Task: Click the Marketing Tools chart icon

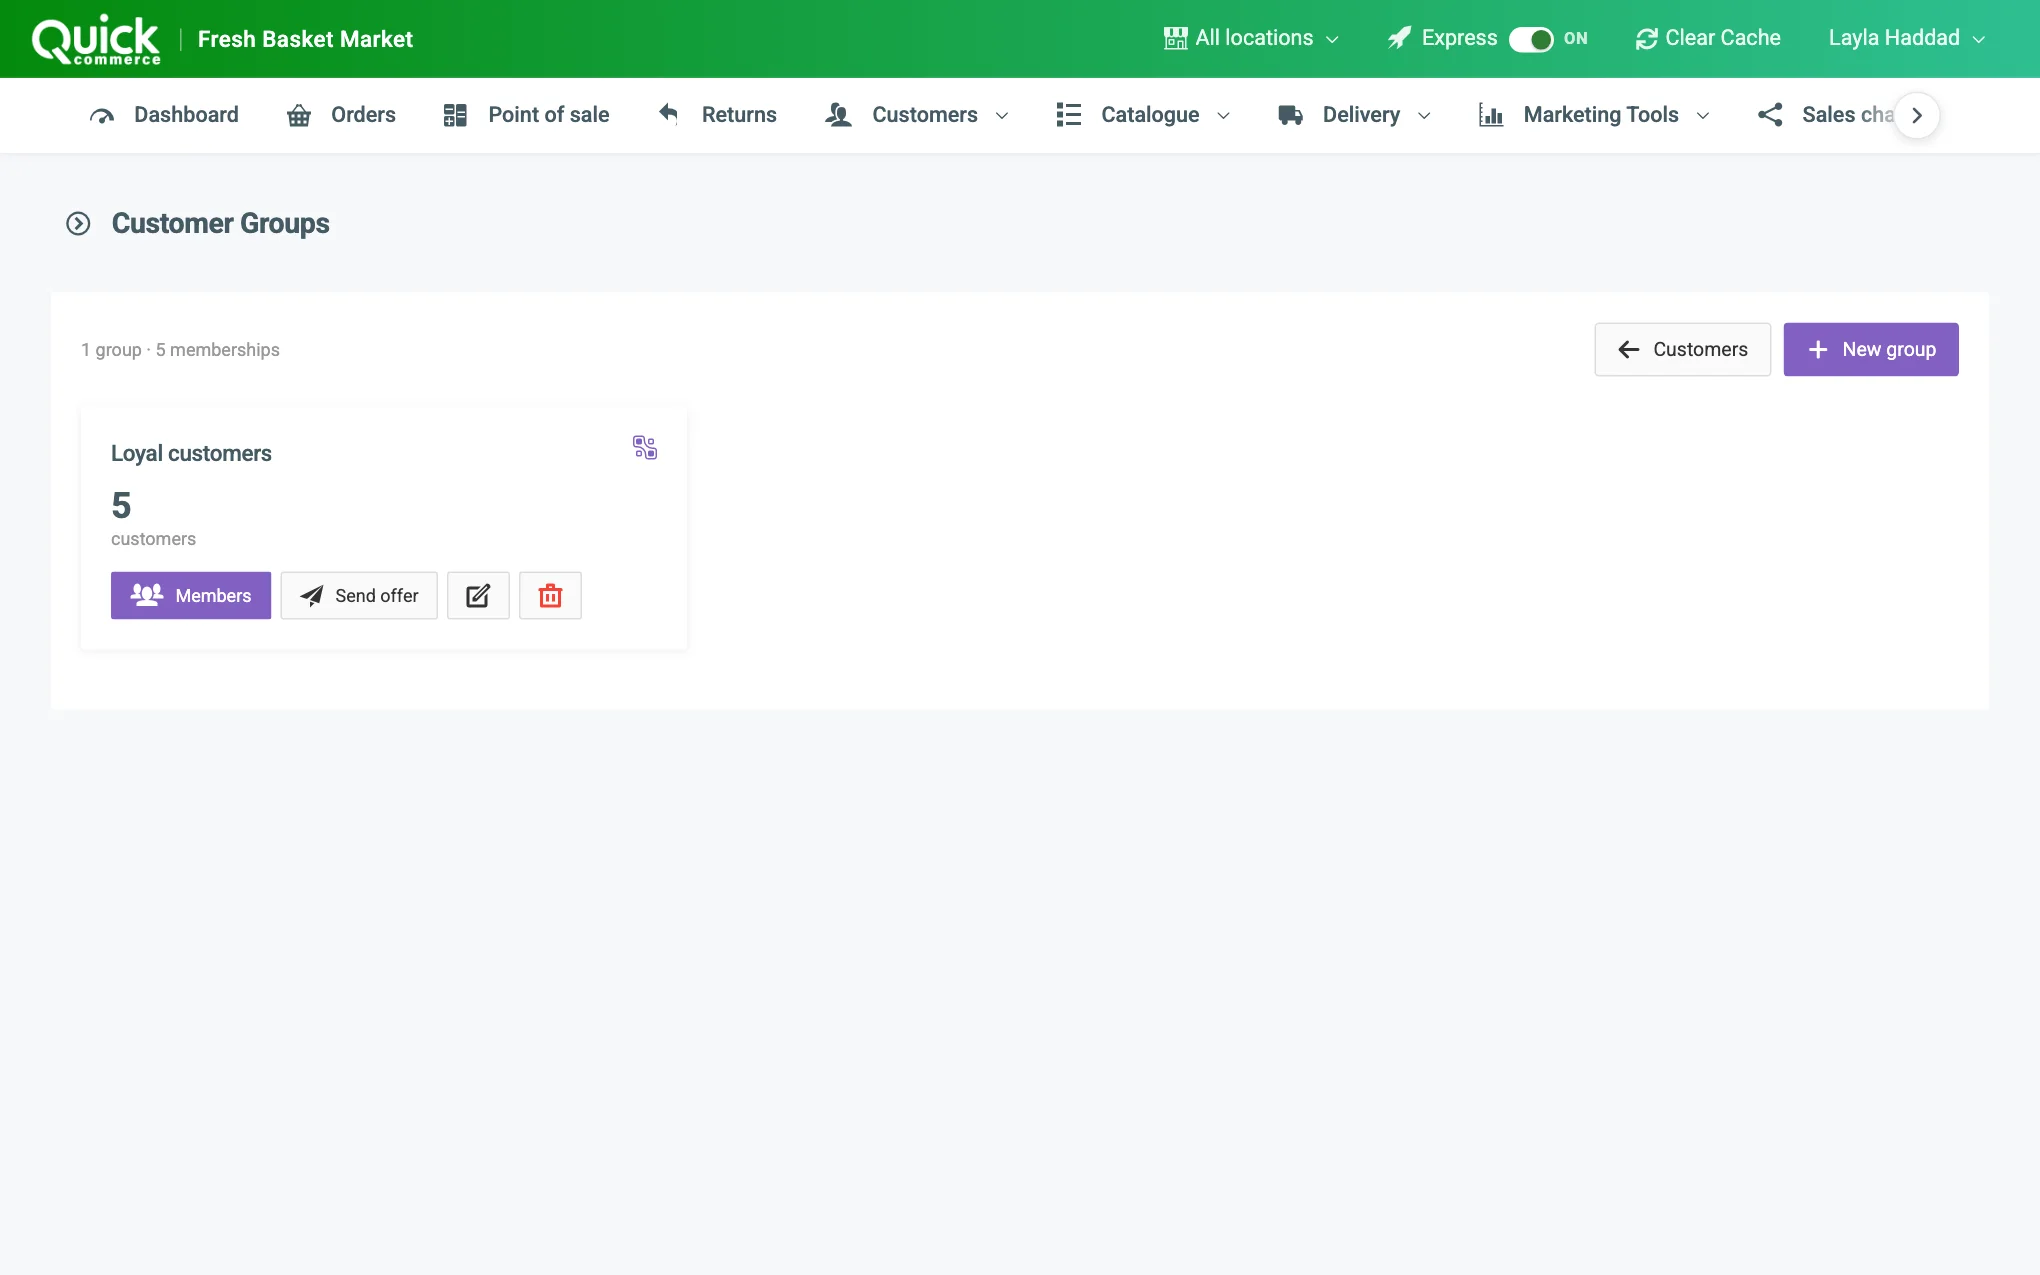Action: [x=1491, y=115]
